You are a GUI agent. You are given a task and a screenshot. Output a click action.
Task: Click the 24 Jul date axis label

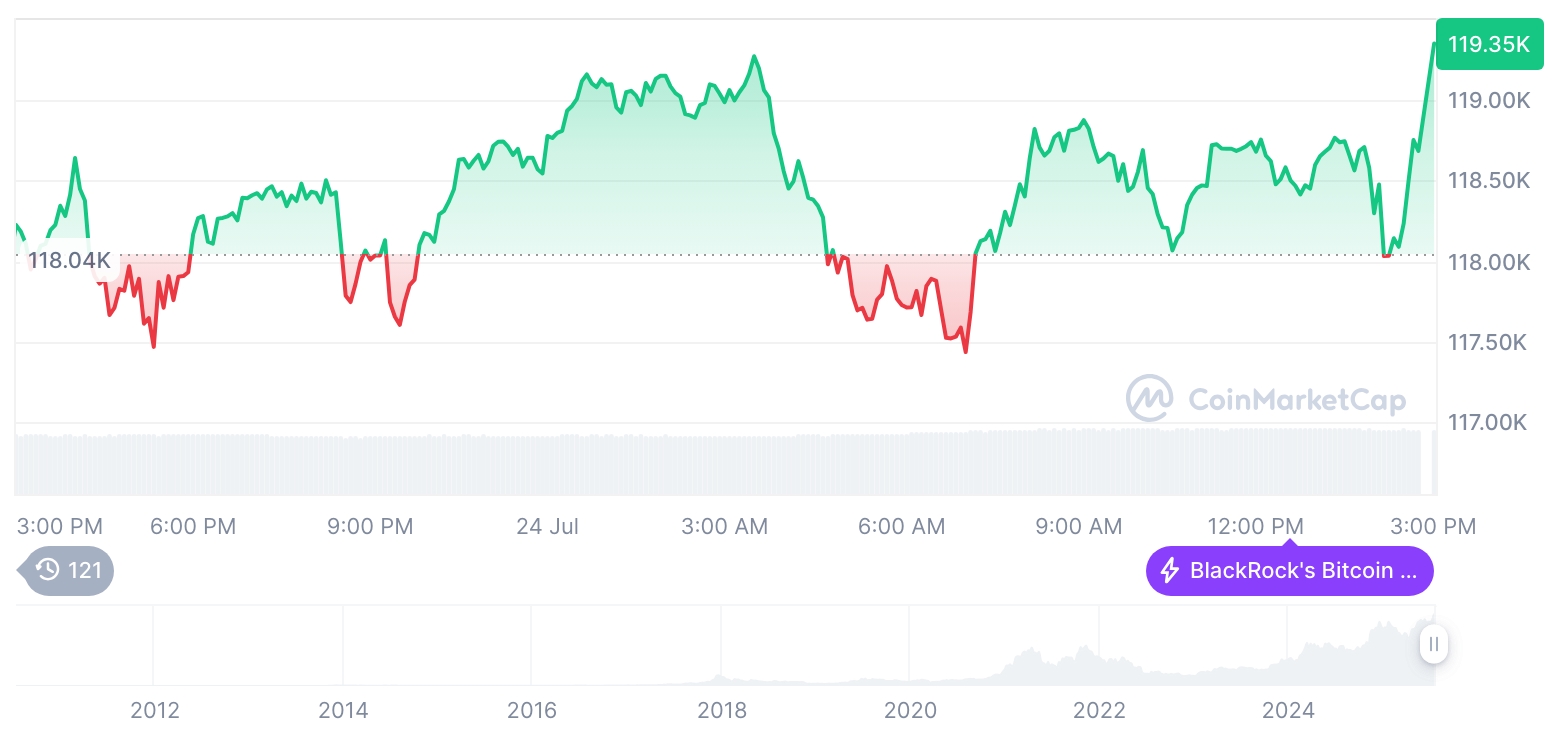tap(547, 526)
